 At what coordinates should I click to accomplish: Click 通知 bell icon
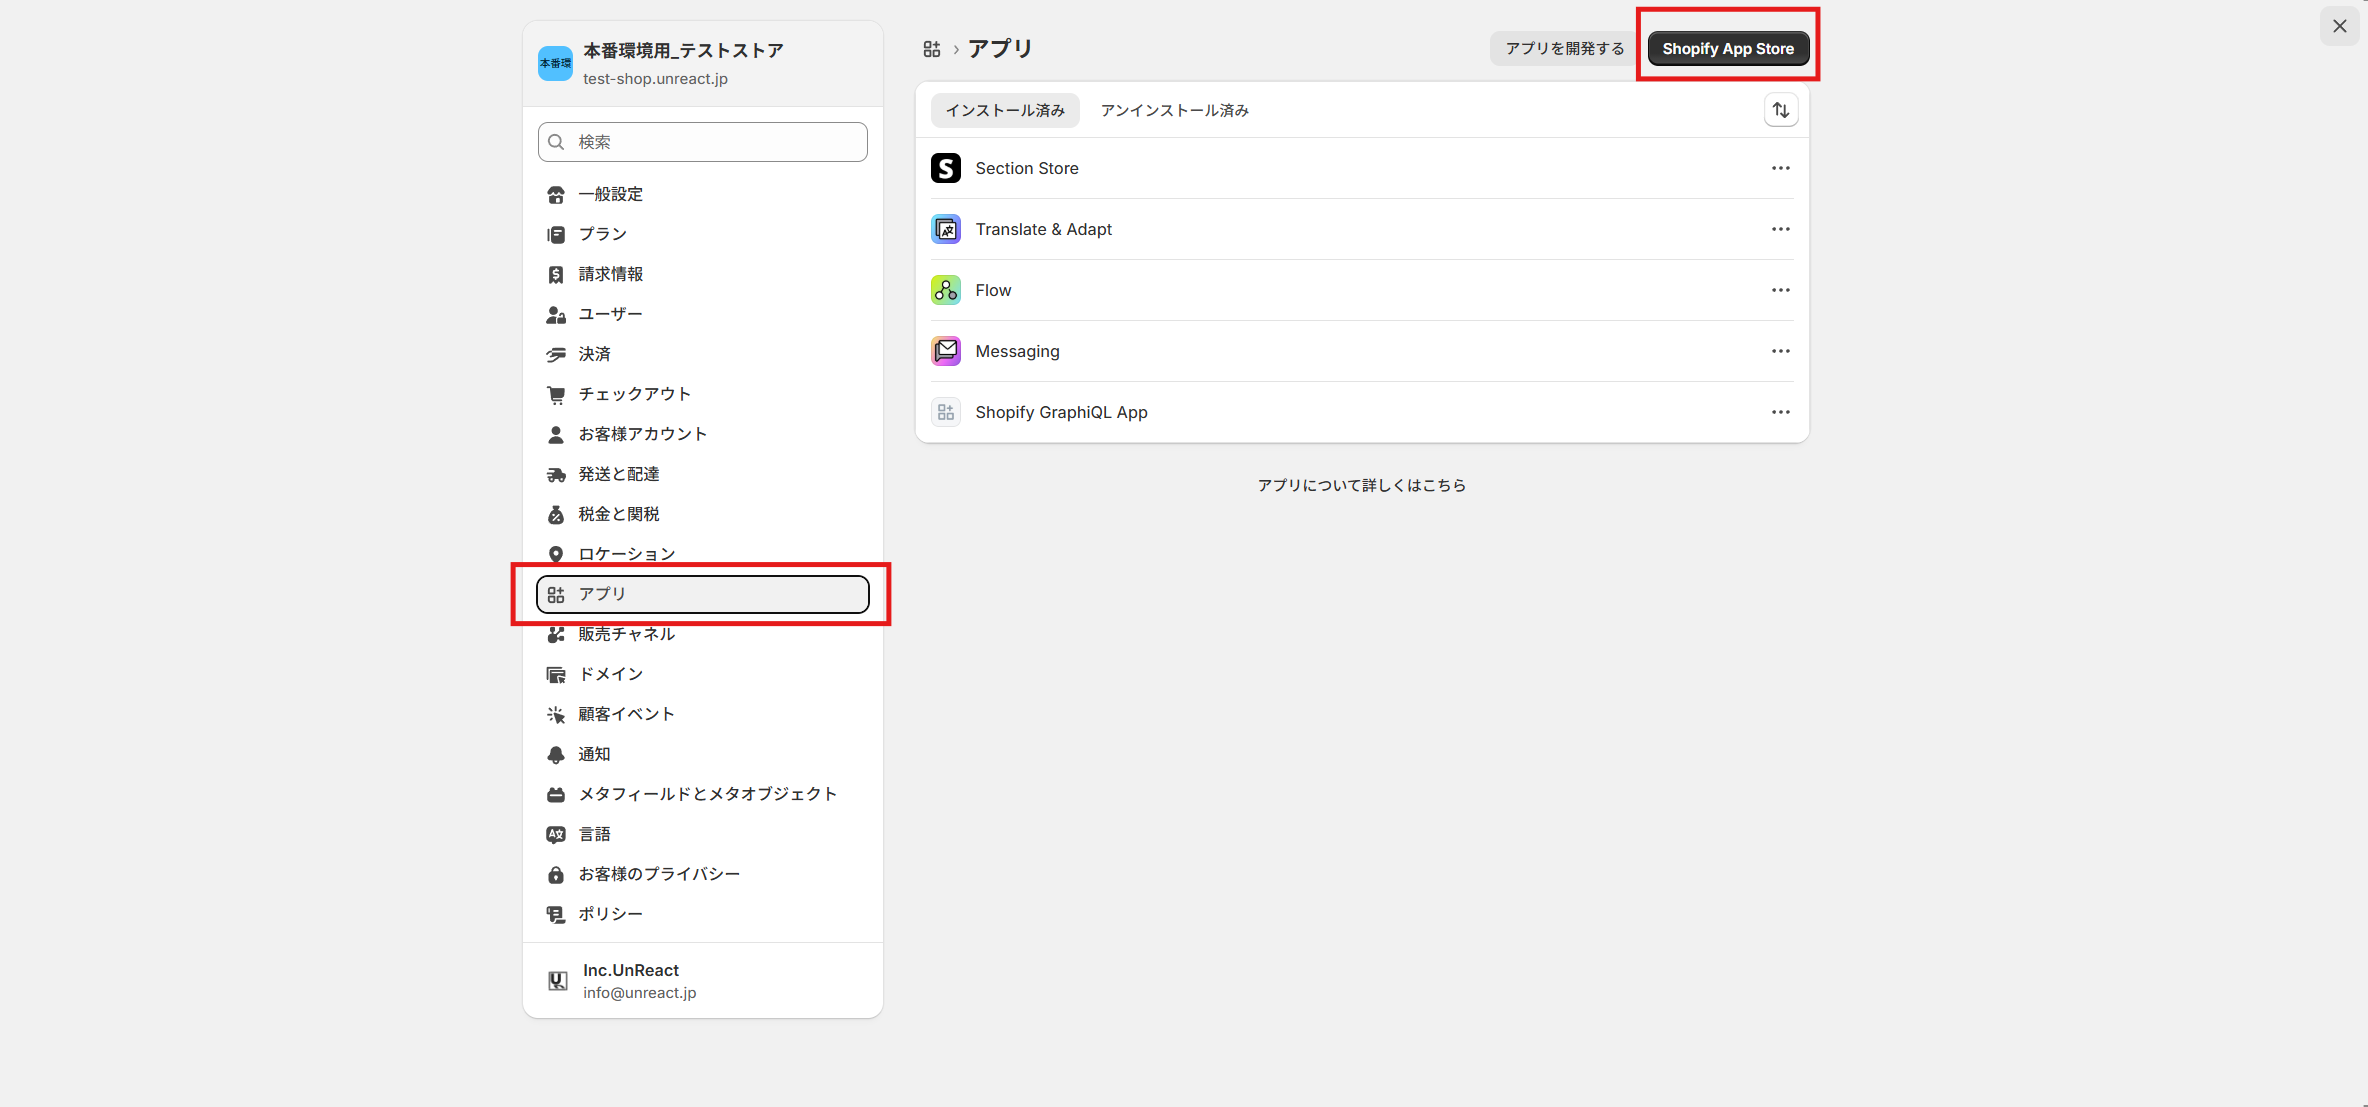(x=556, y=754)
